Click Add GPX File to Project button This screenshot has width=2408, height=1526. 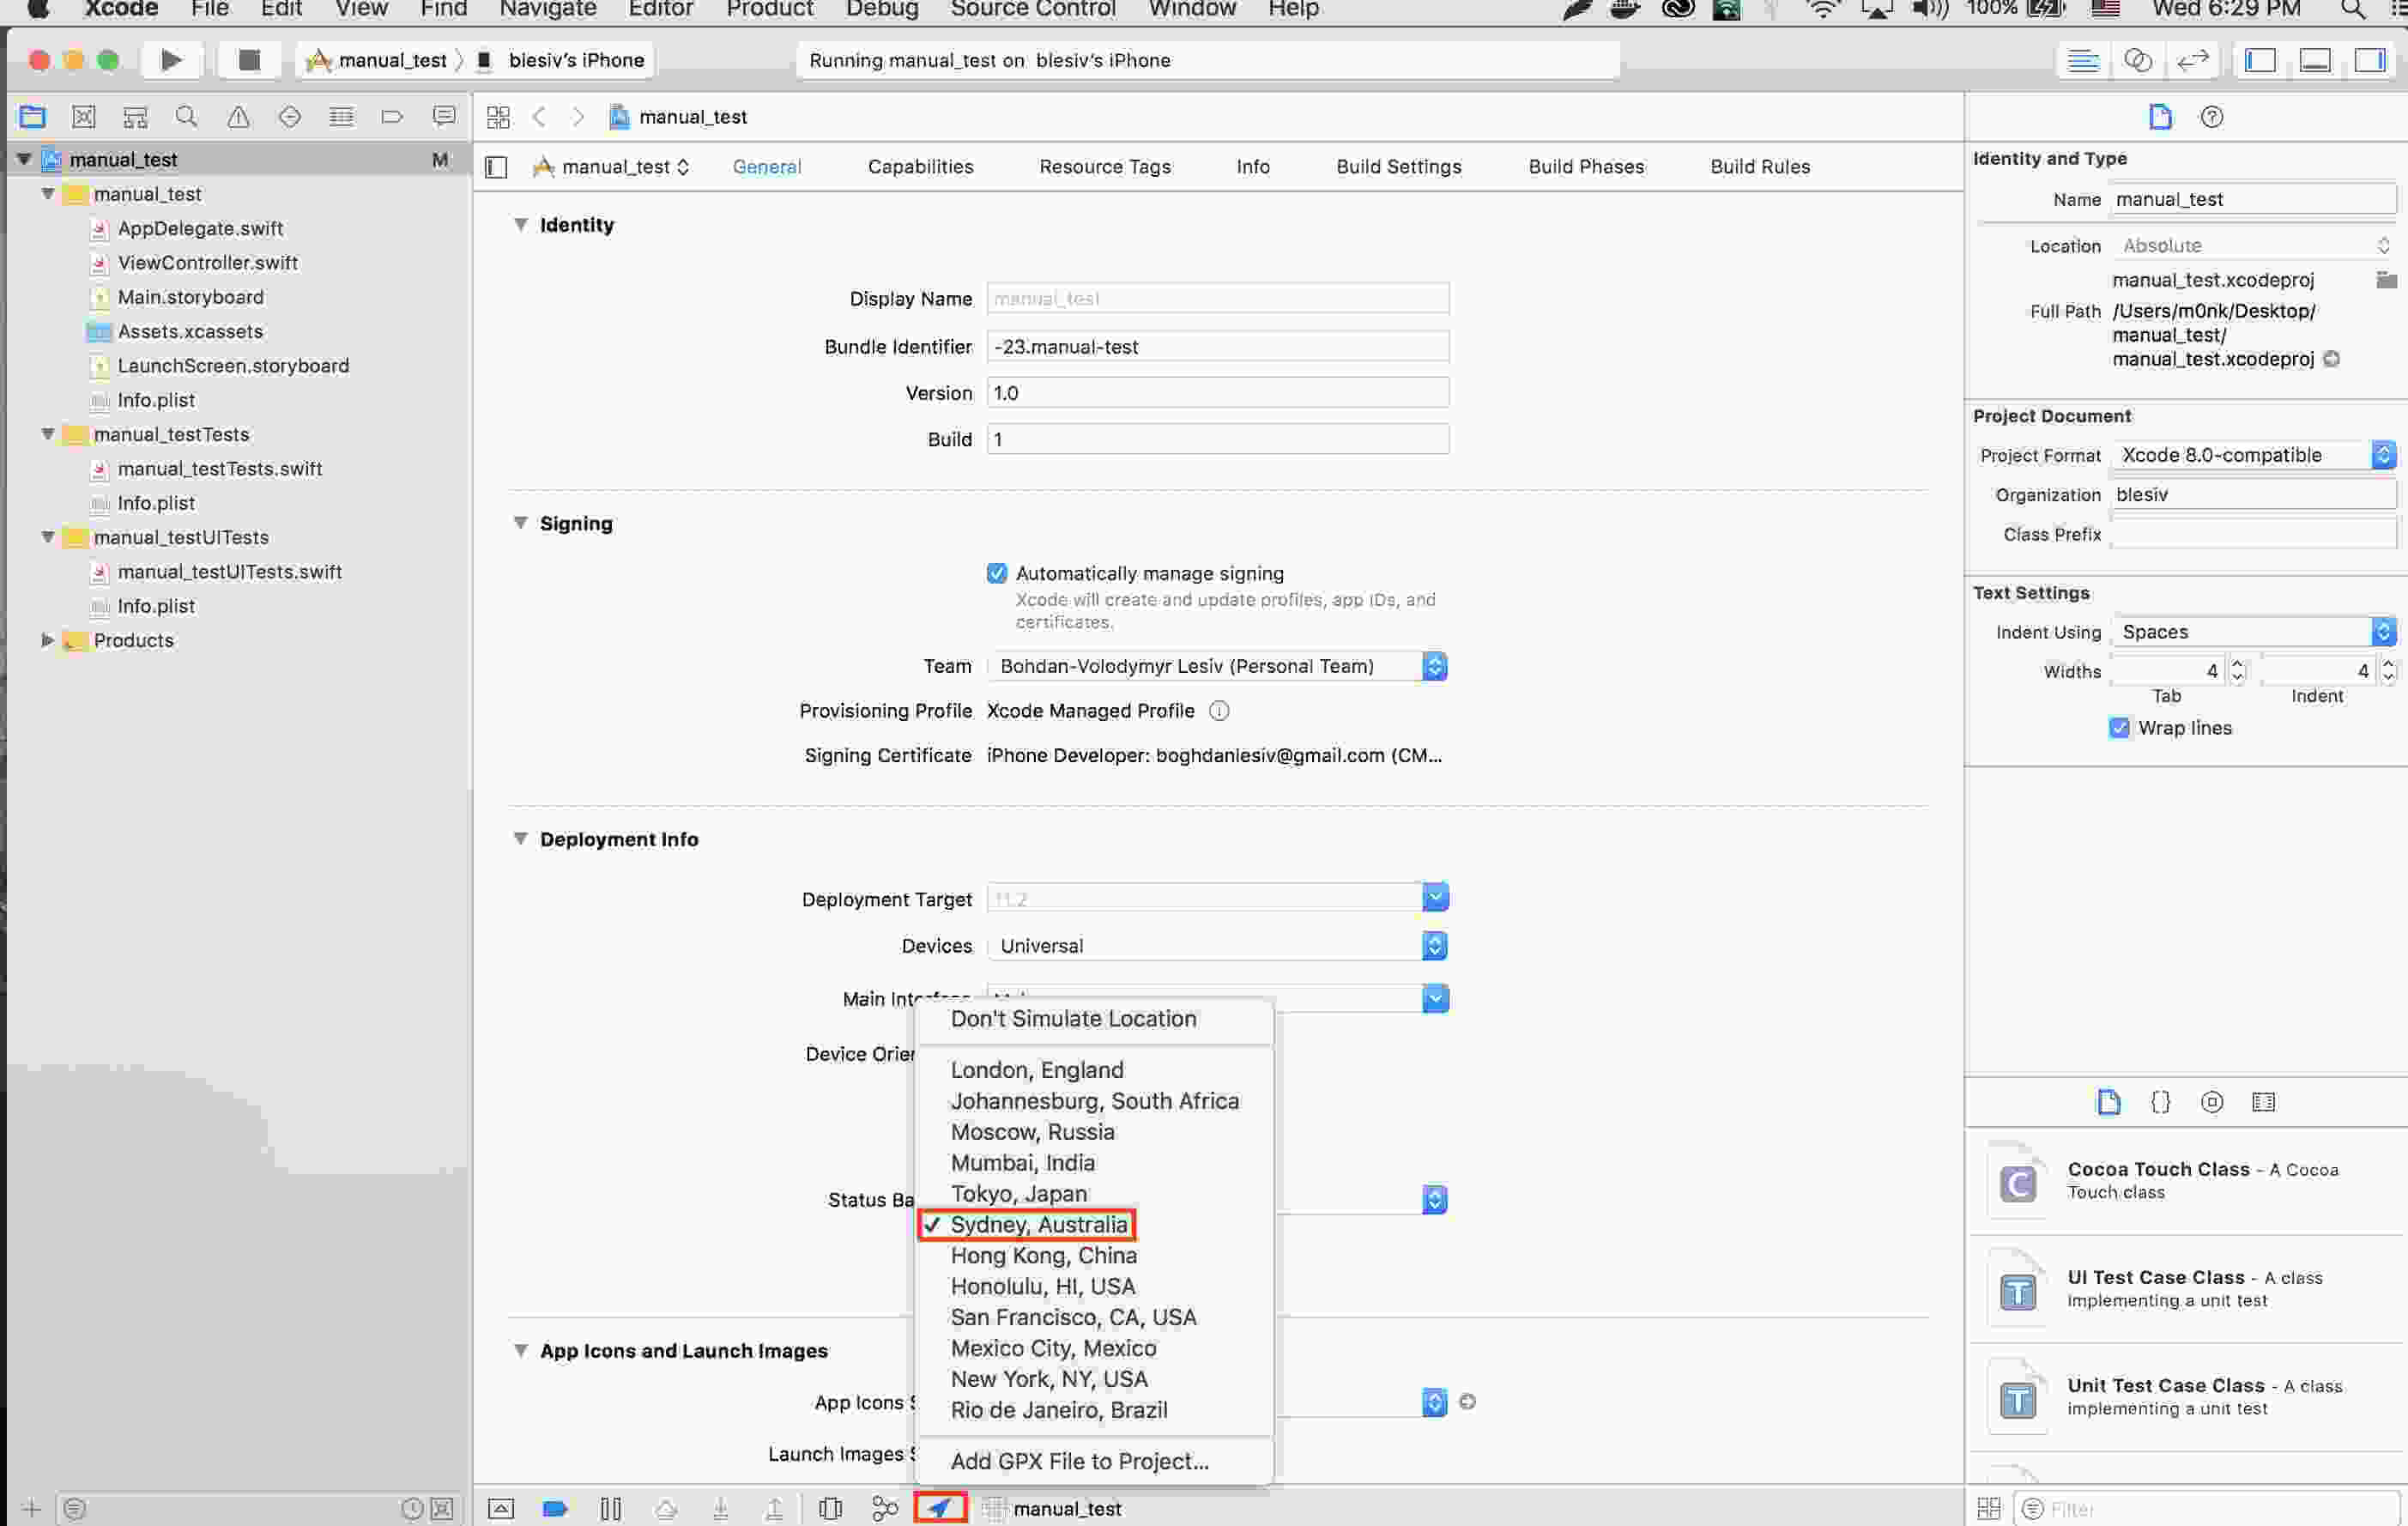(1080, 1459)
